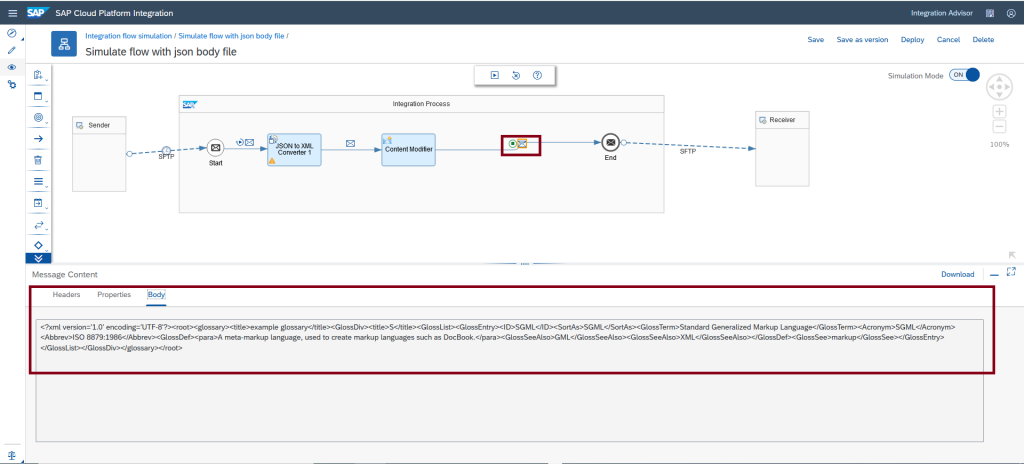1024x464 pixels.
Task: Select the Connector arrow palette tool
Action: coord(38,139)
